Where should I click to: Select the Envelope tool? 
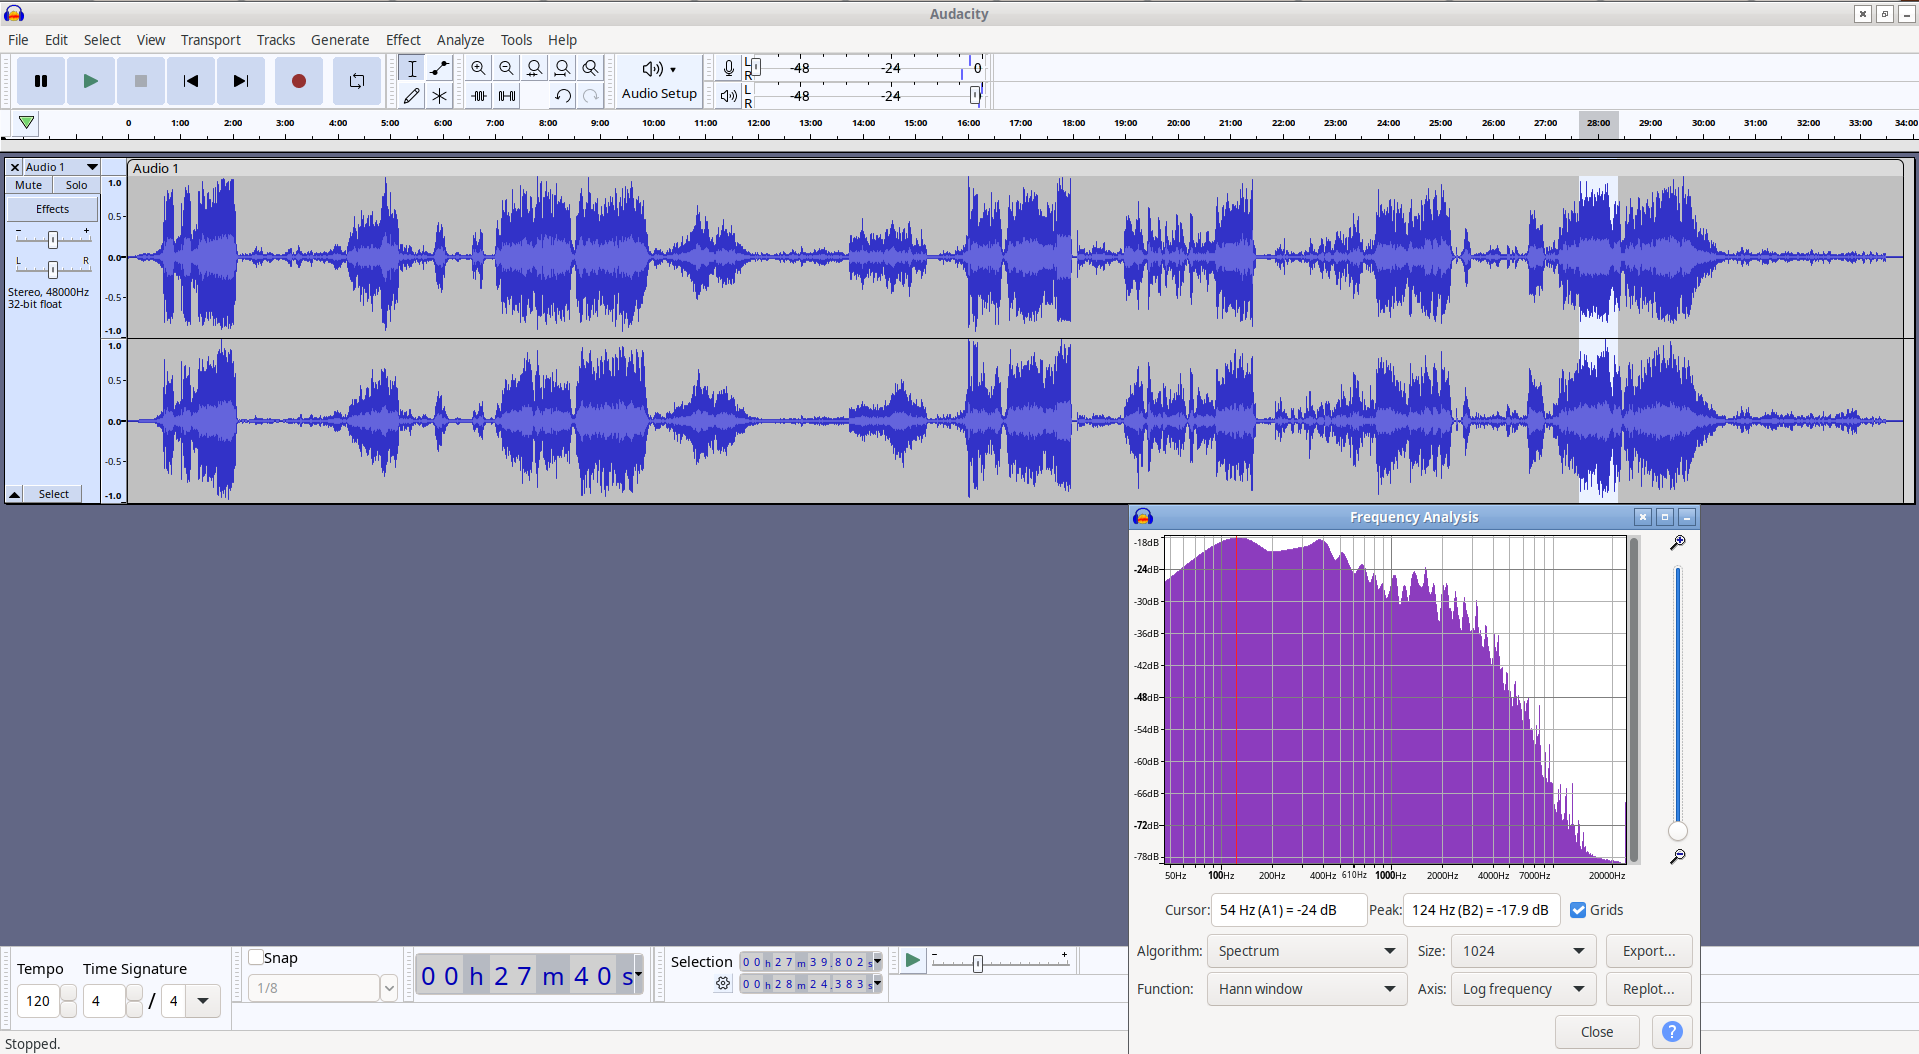[439, 68]
